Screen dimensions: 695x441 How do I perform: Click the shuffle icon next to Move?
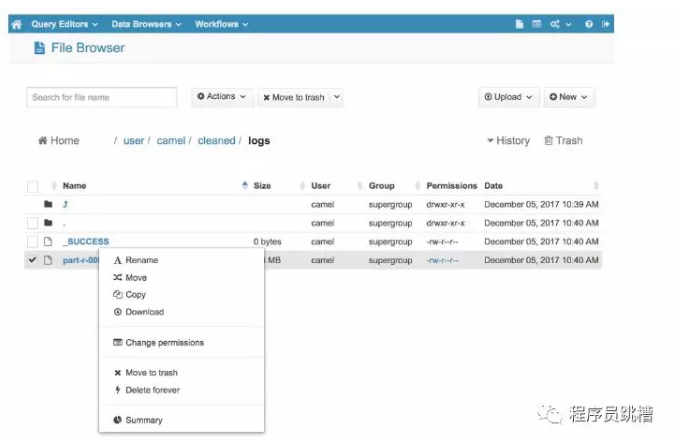(117, 277)
